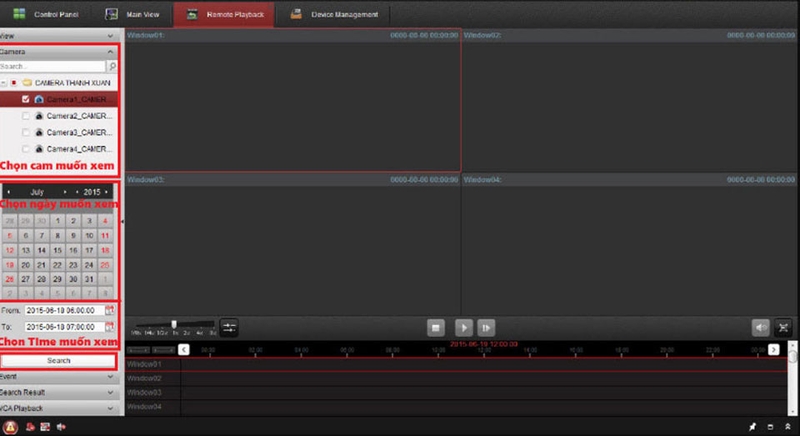This screenshot has width=800, height=436.
Task: Click the pin icon at bottom right
Action: point(751,427)
